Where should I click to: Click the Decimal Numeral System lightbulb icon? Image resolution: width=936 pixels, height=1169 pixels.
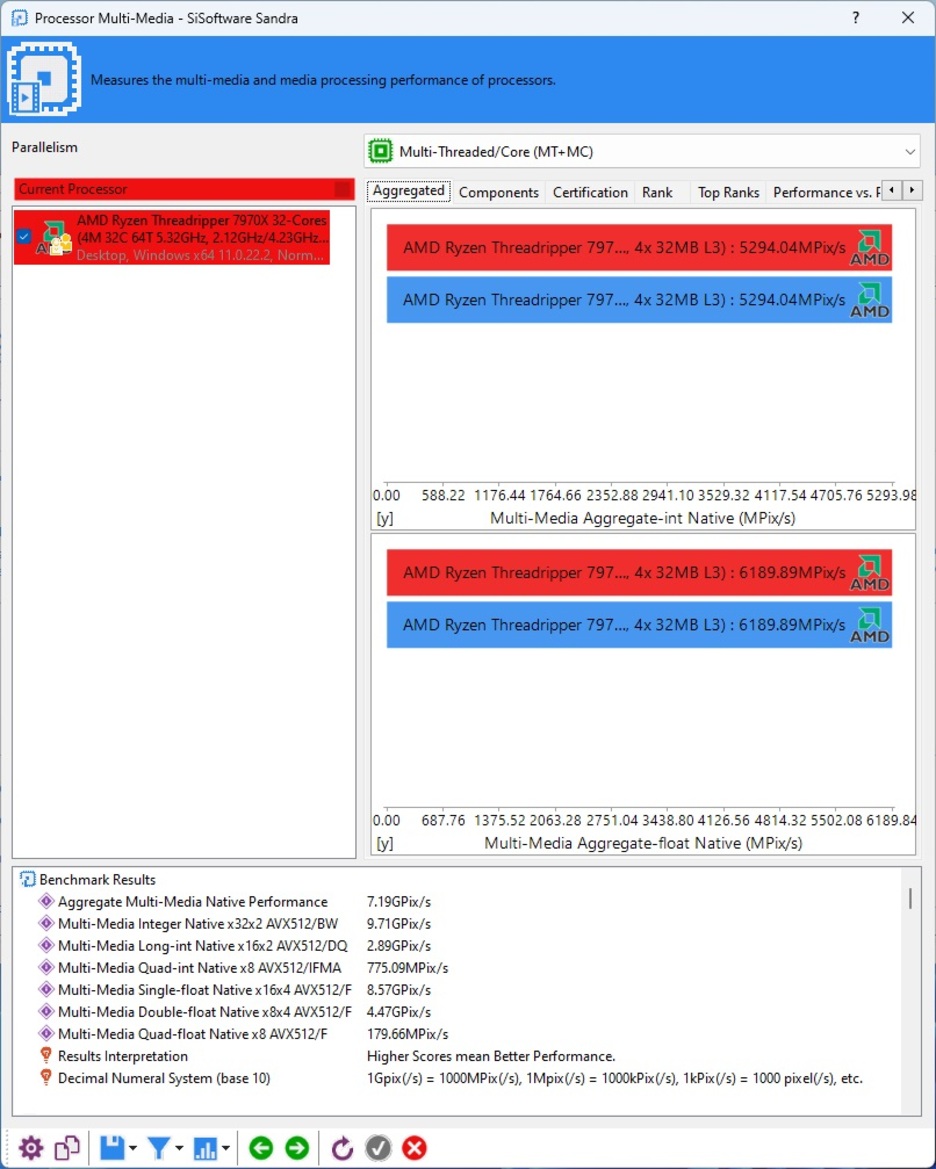[45, 1078]
